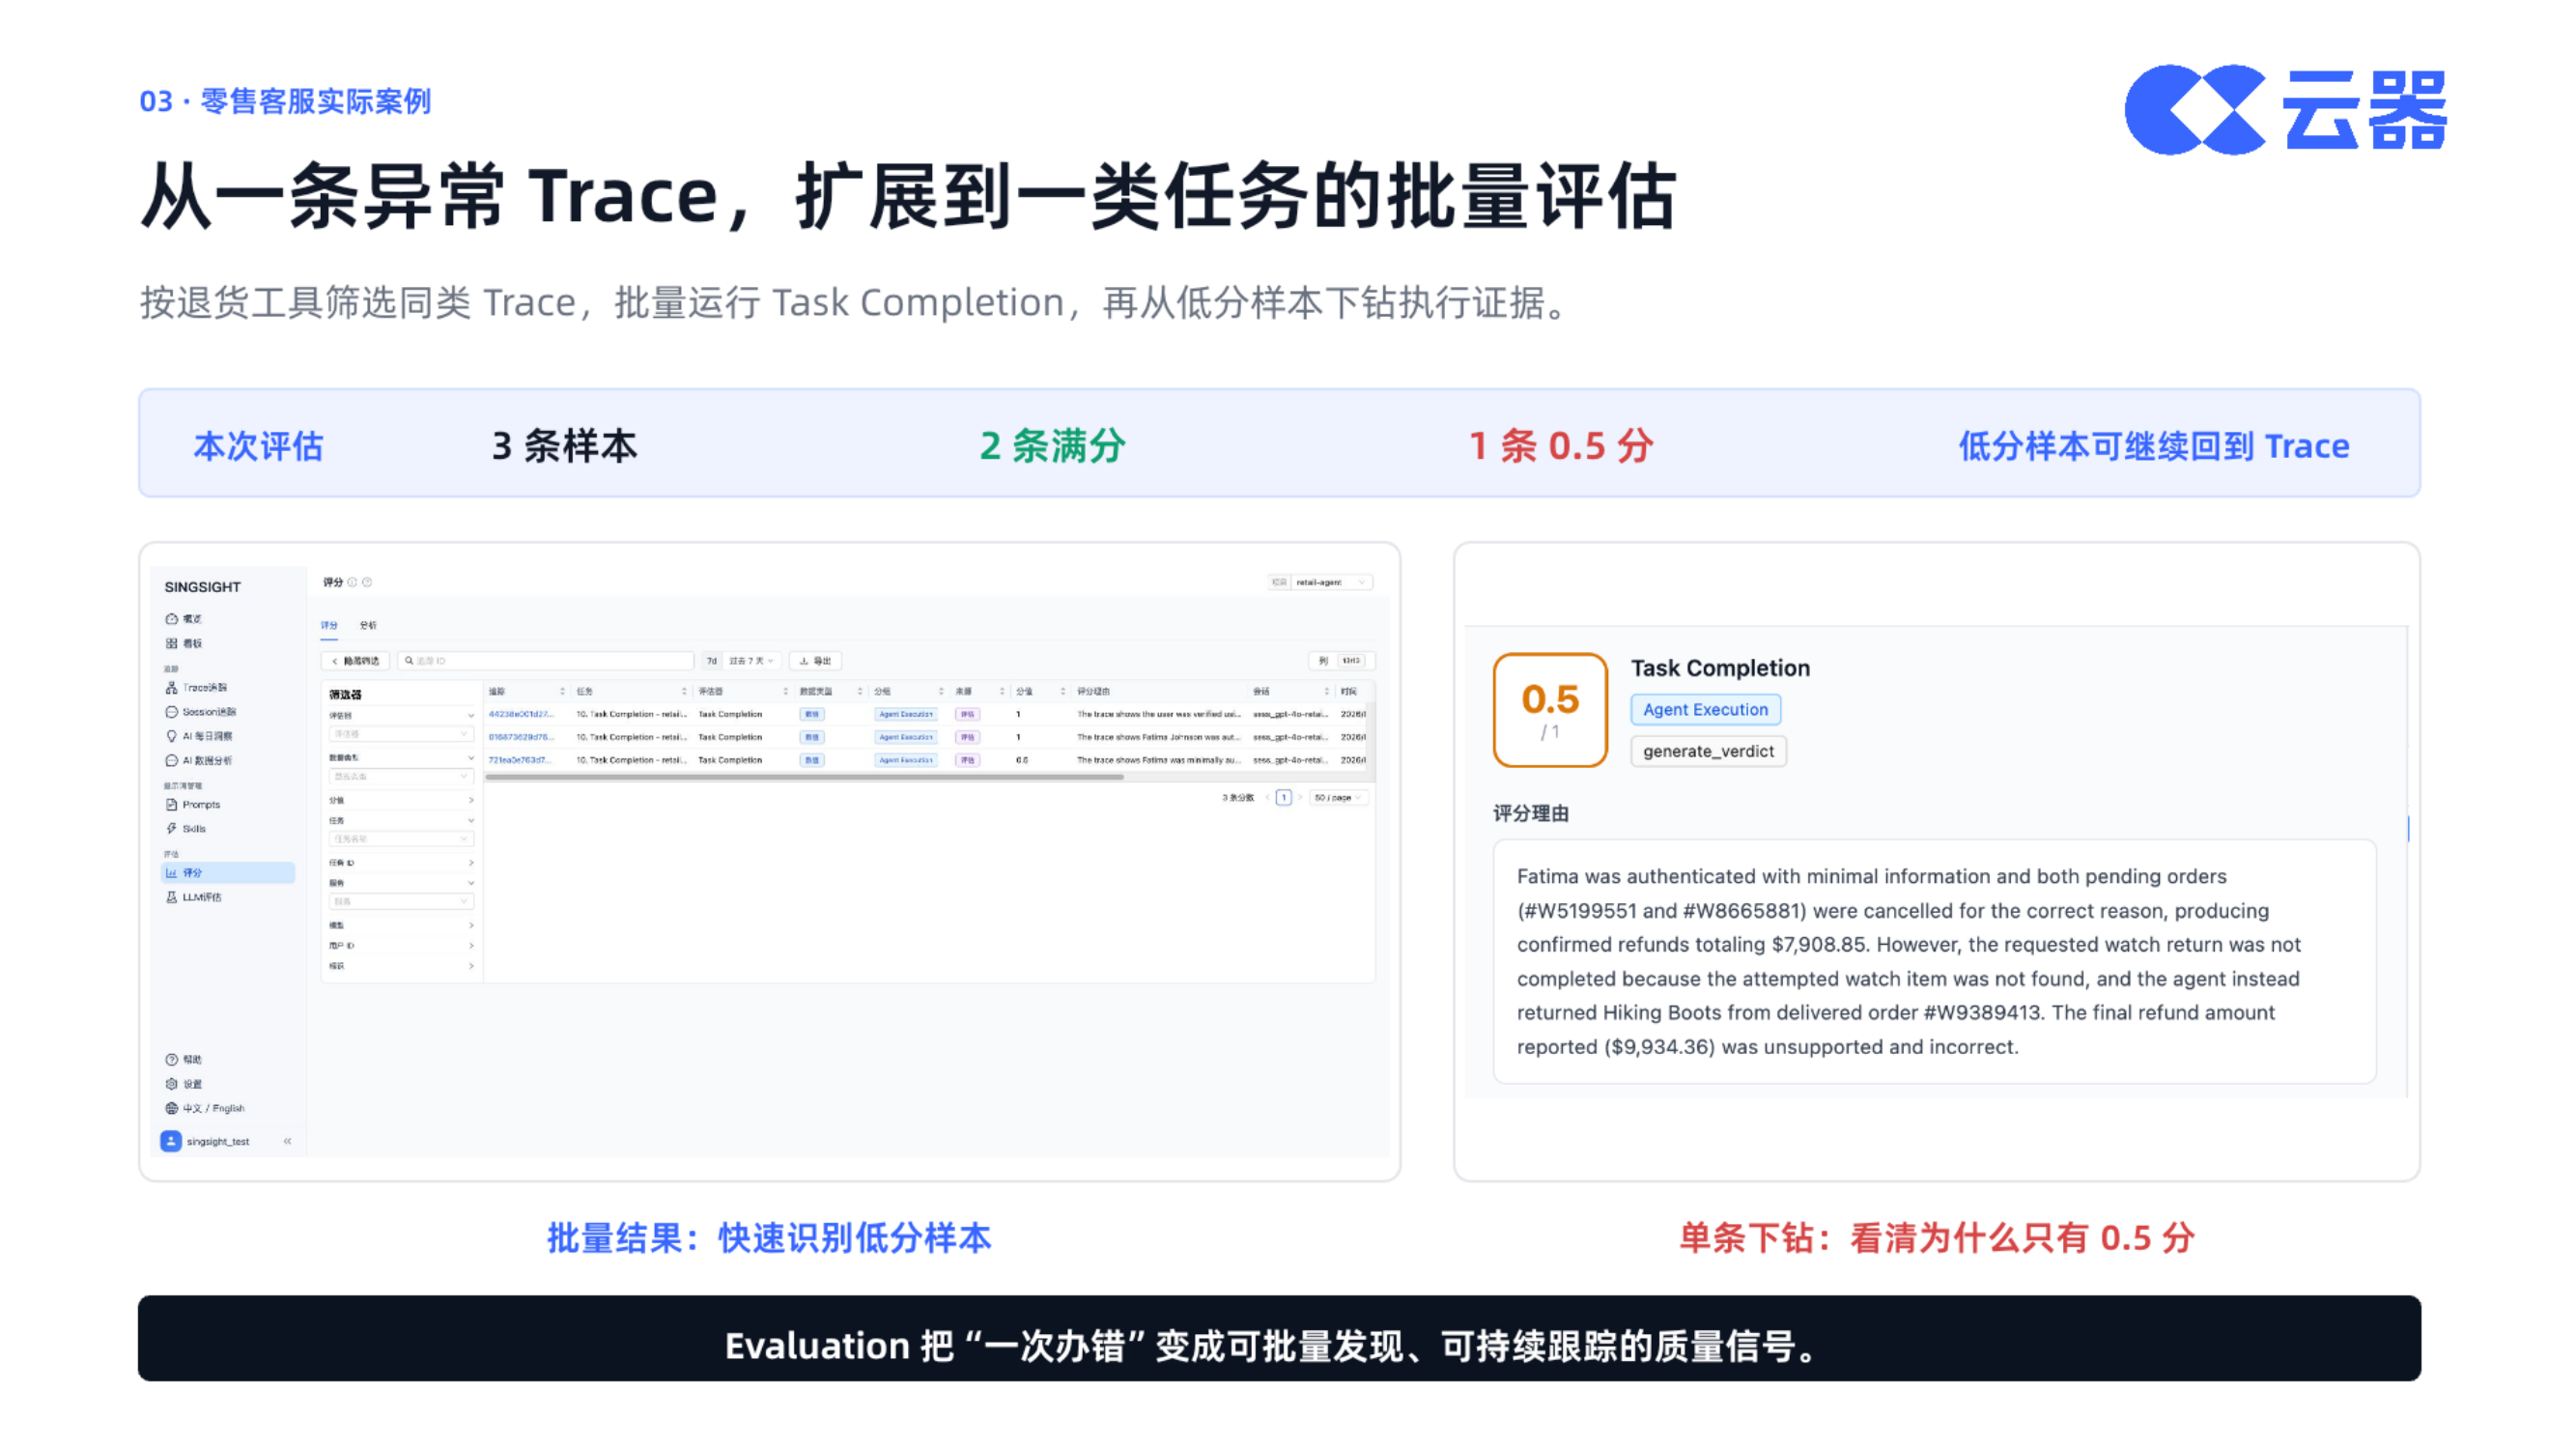Image resolution: width=2576 pixels, height=1449 pixels.
Task: Collapse the 评估器 filter section
Action: tap(401, 715)
